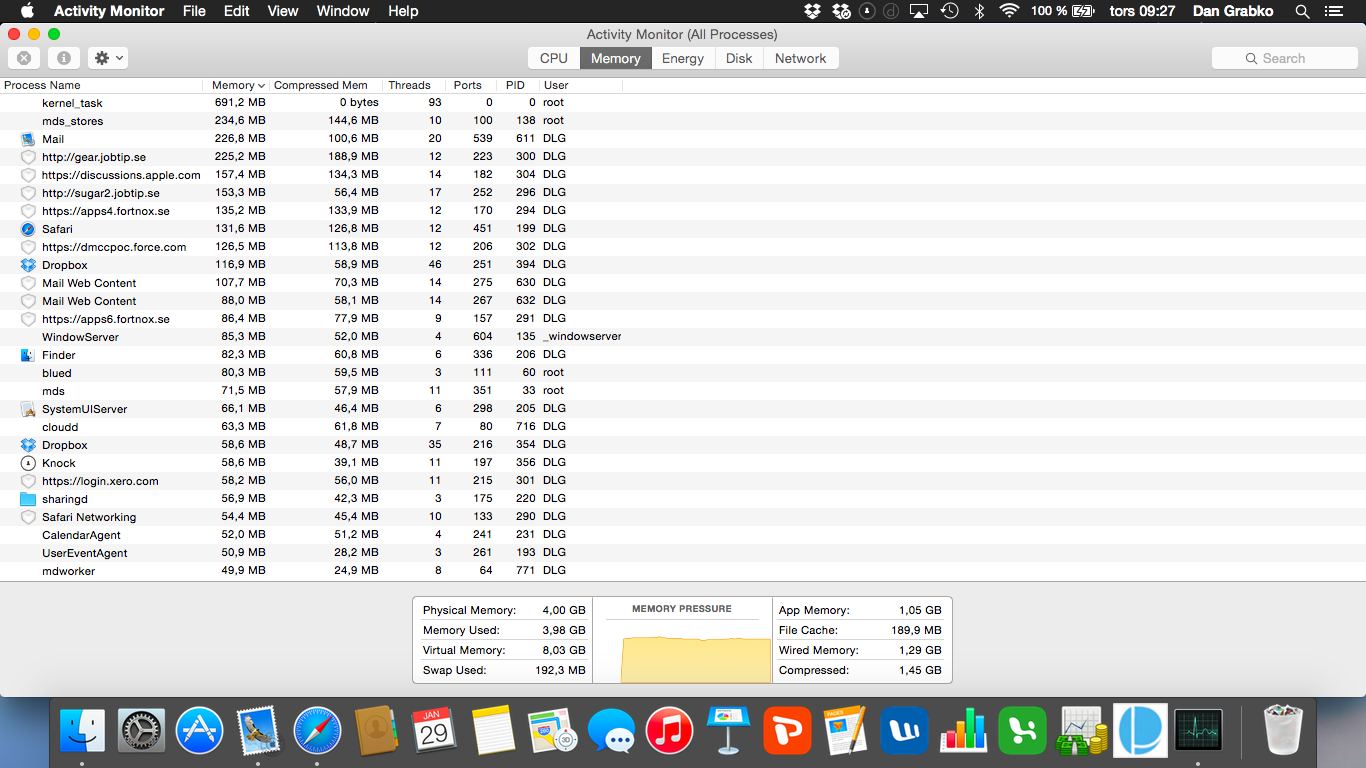This screenshot has width=1366, height=768.
Task: Open the Window menu
Action: click(x=343, y=11)
